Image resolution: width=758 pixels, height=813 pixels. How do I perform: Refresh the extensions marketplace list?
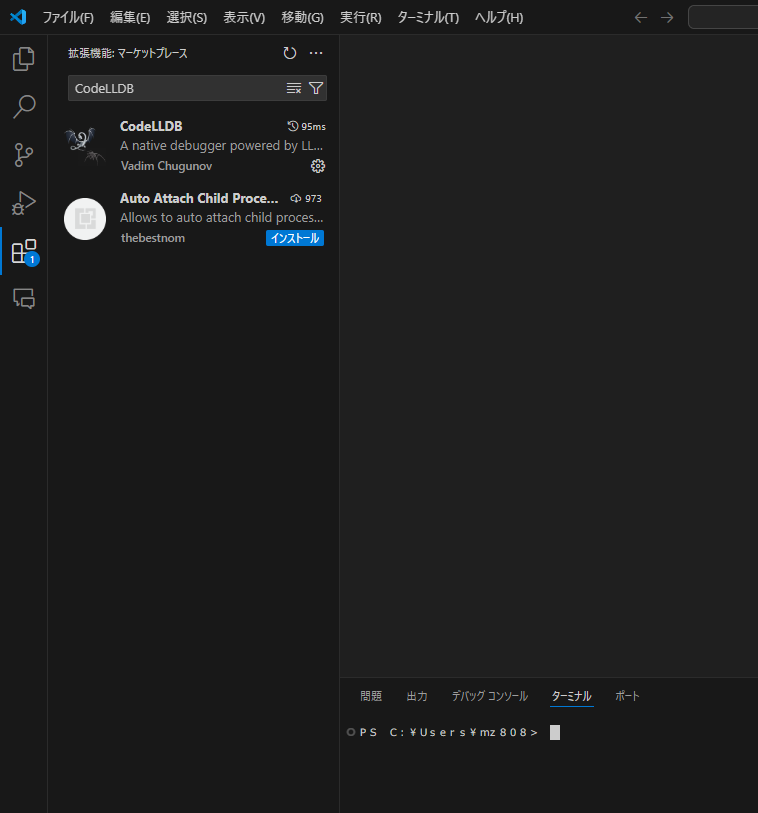pos(290,53)
